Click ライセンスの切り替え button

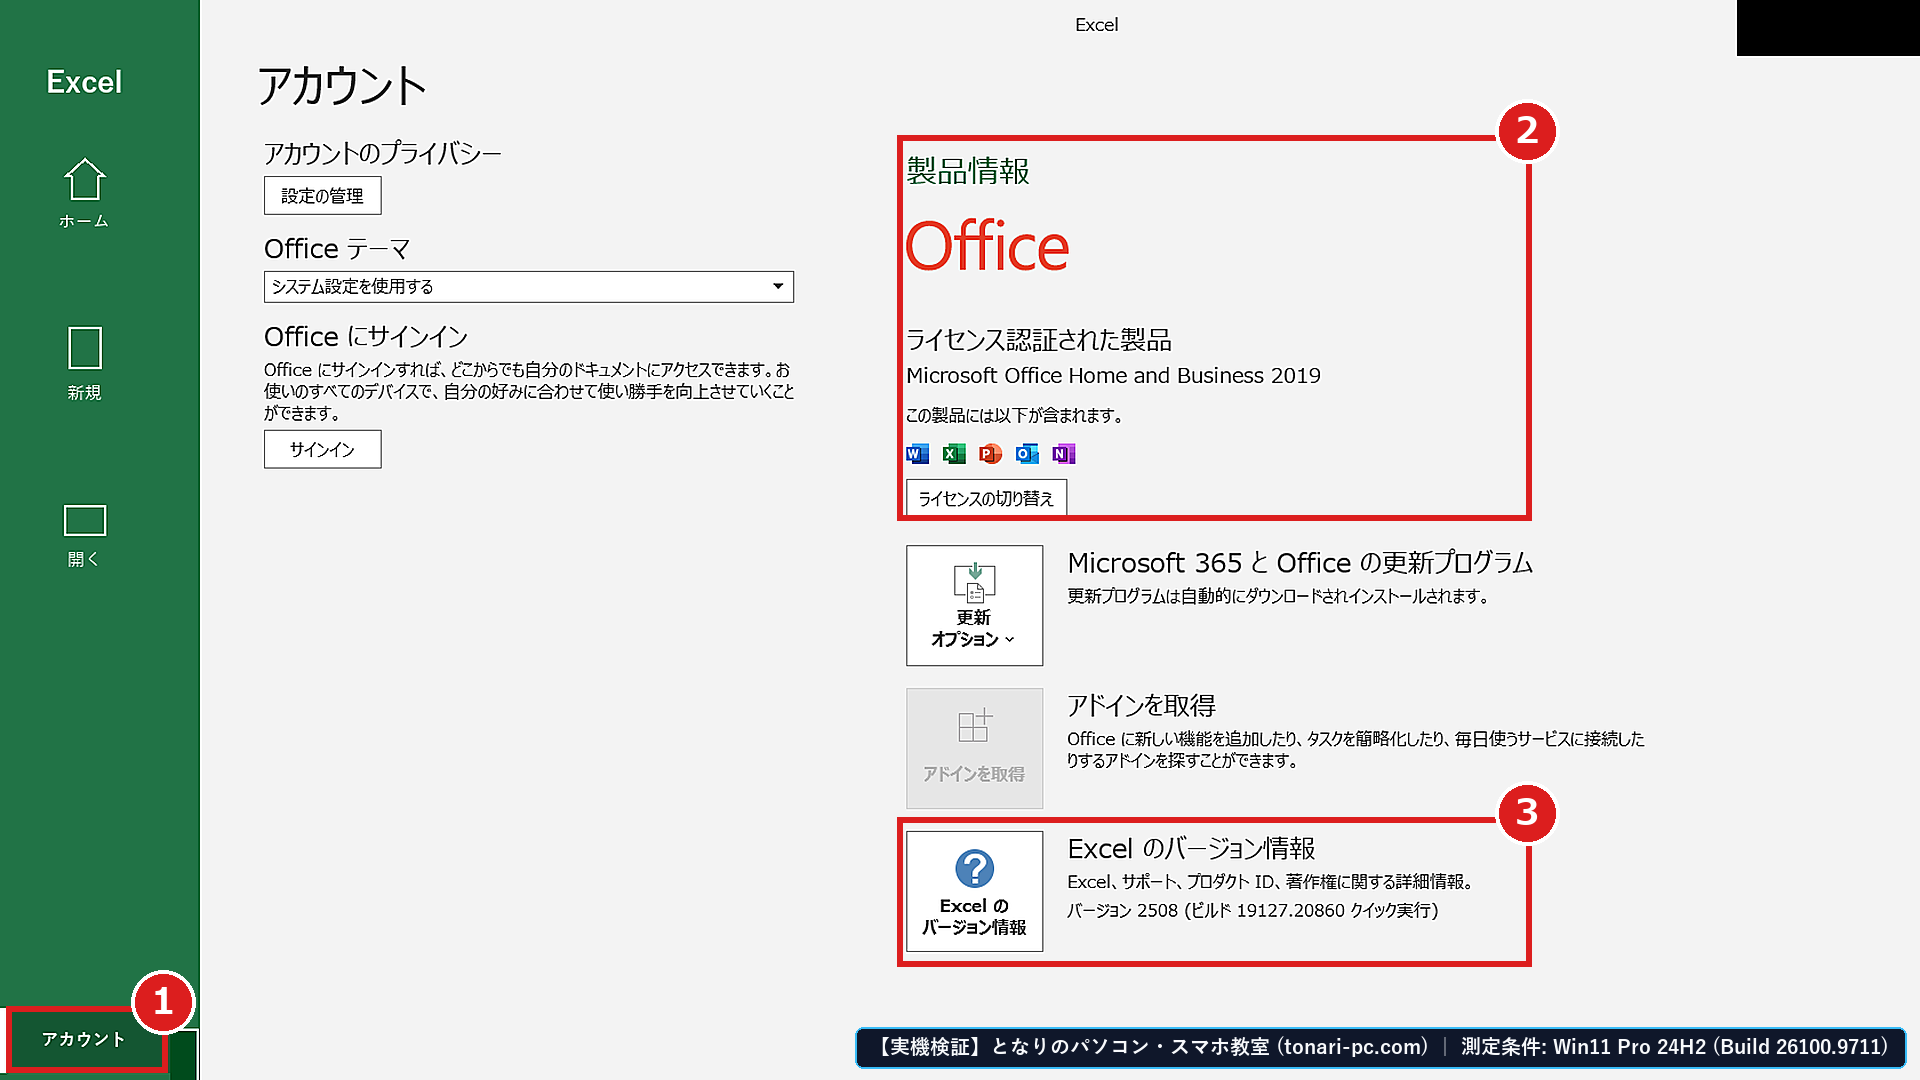click(986, 497)
